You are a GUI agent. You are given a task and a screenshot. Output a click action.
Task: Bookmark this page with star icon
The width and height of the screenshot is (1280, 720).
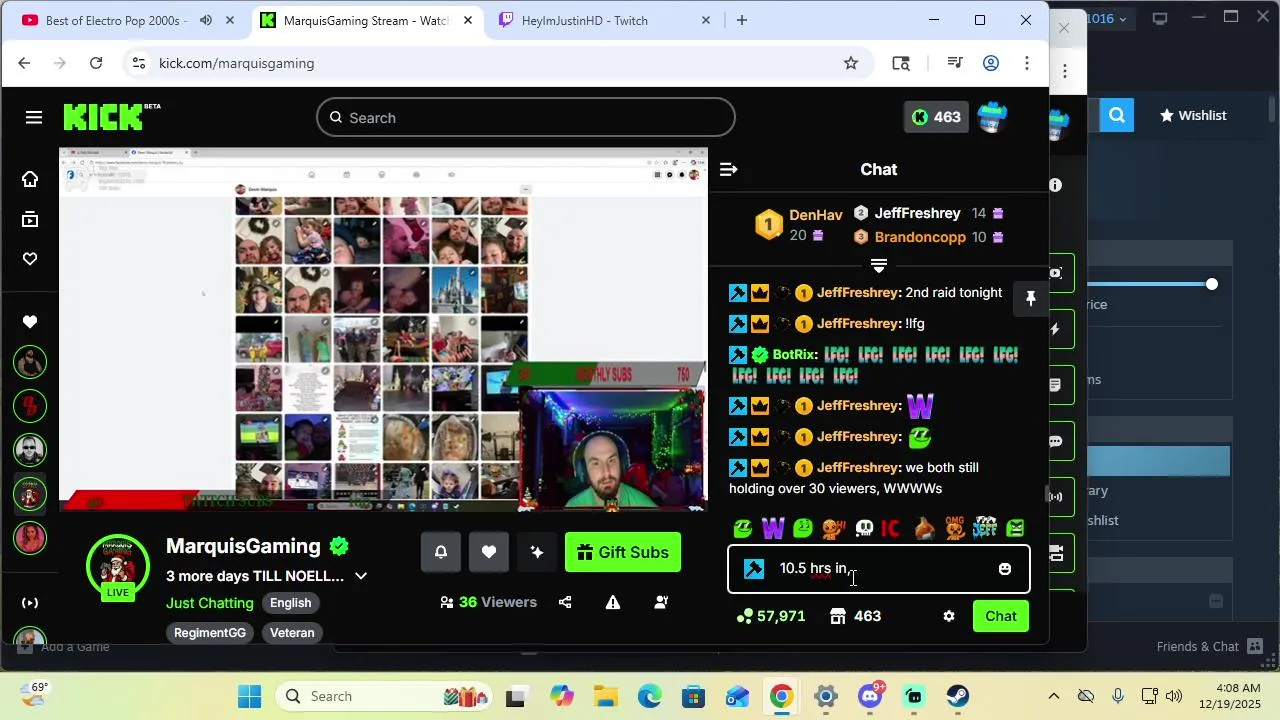coord(851,63)
